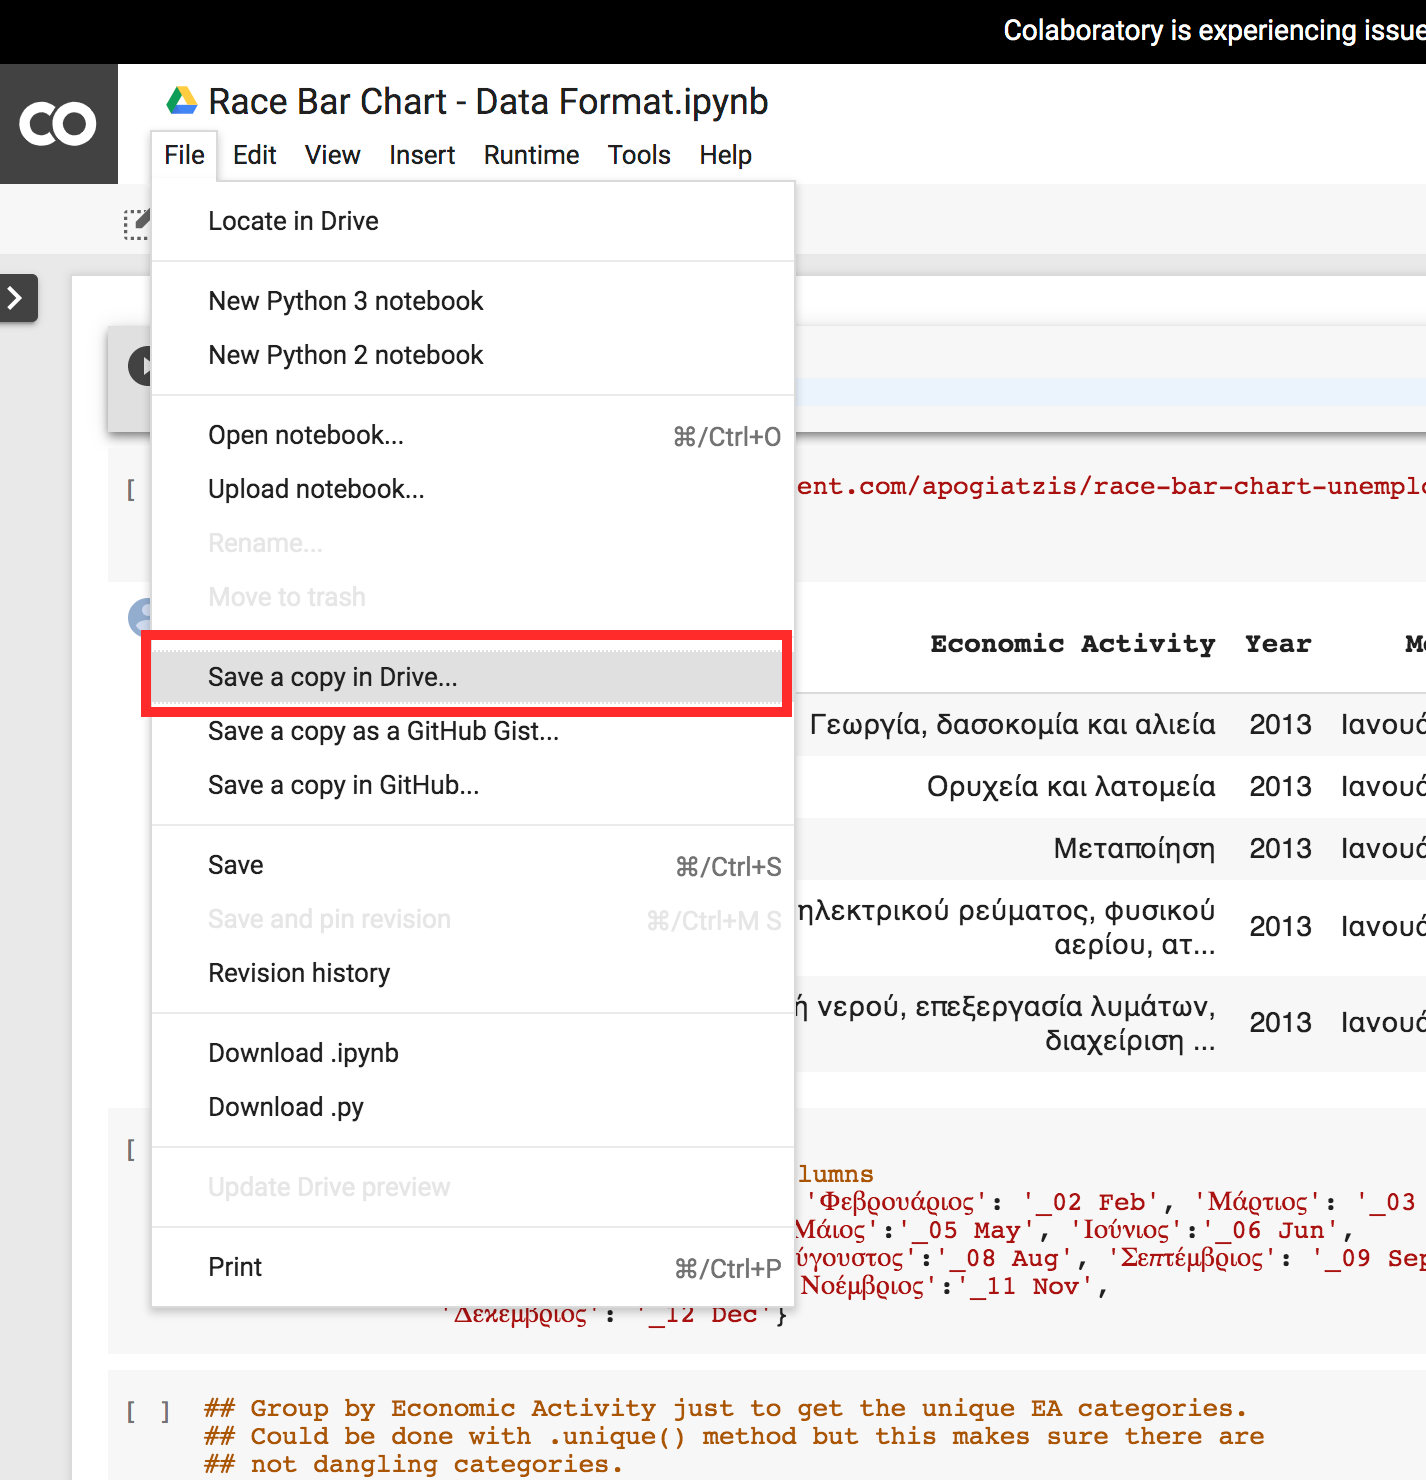Expand the left sidebar panel arrow
Viewport: 1426px width, 1480px height.
[16, 298]
